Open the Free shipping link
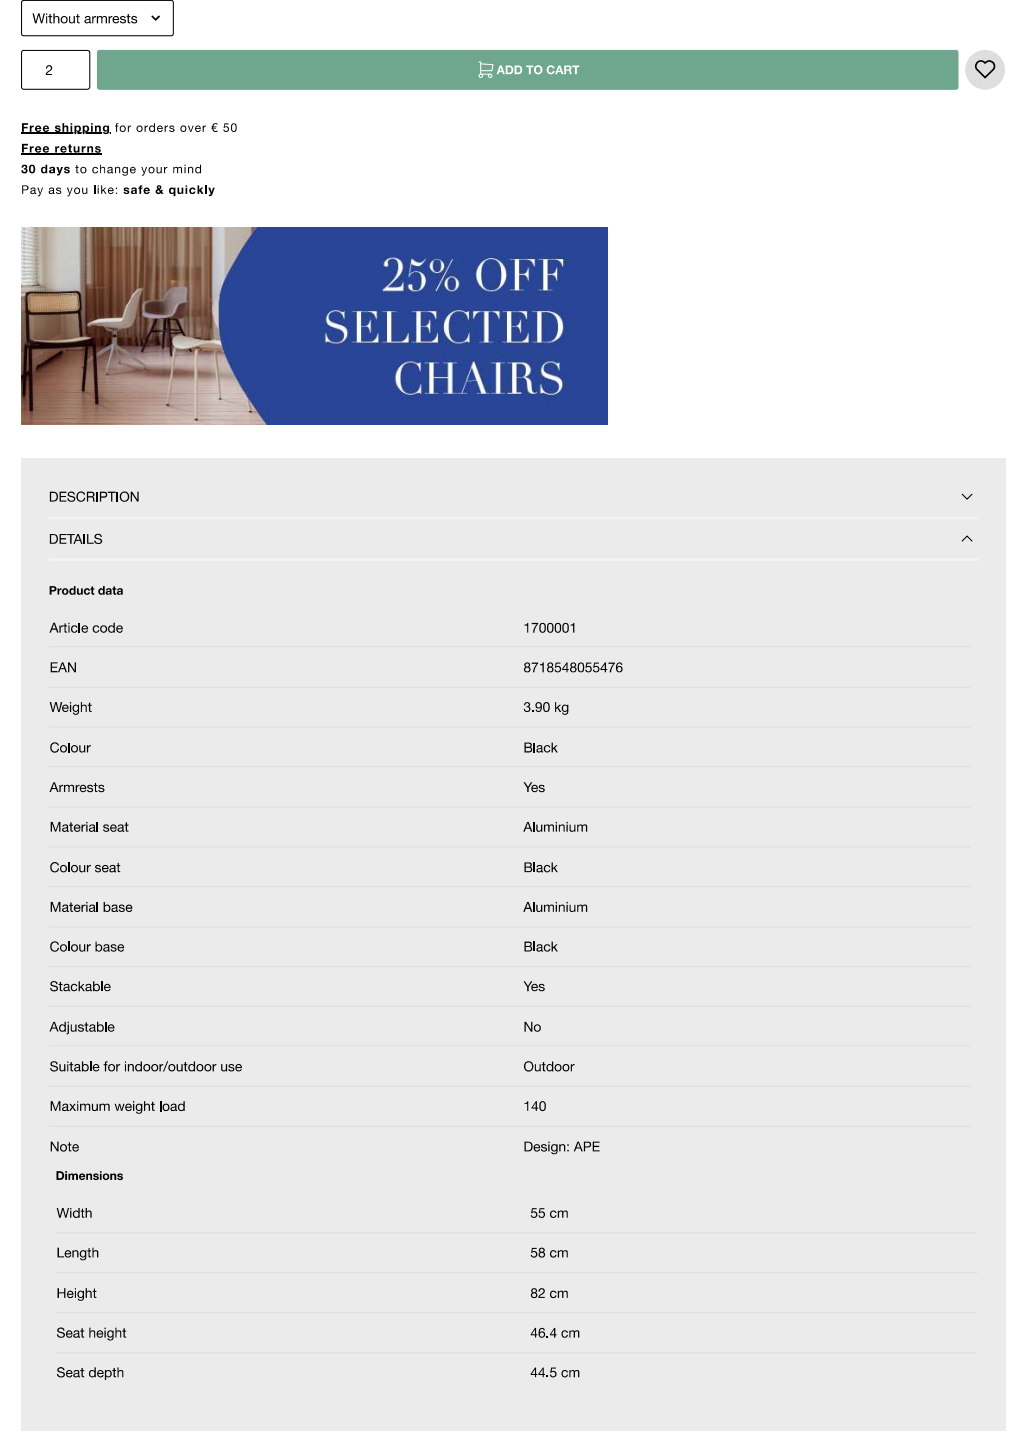1024x1448 pixels. [x=65, y=128]
